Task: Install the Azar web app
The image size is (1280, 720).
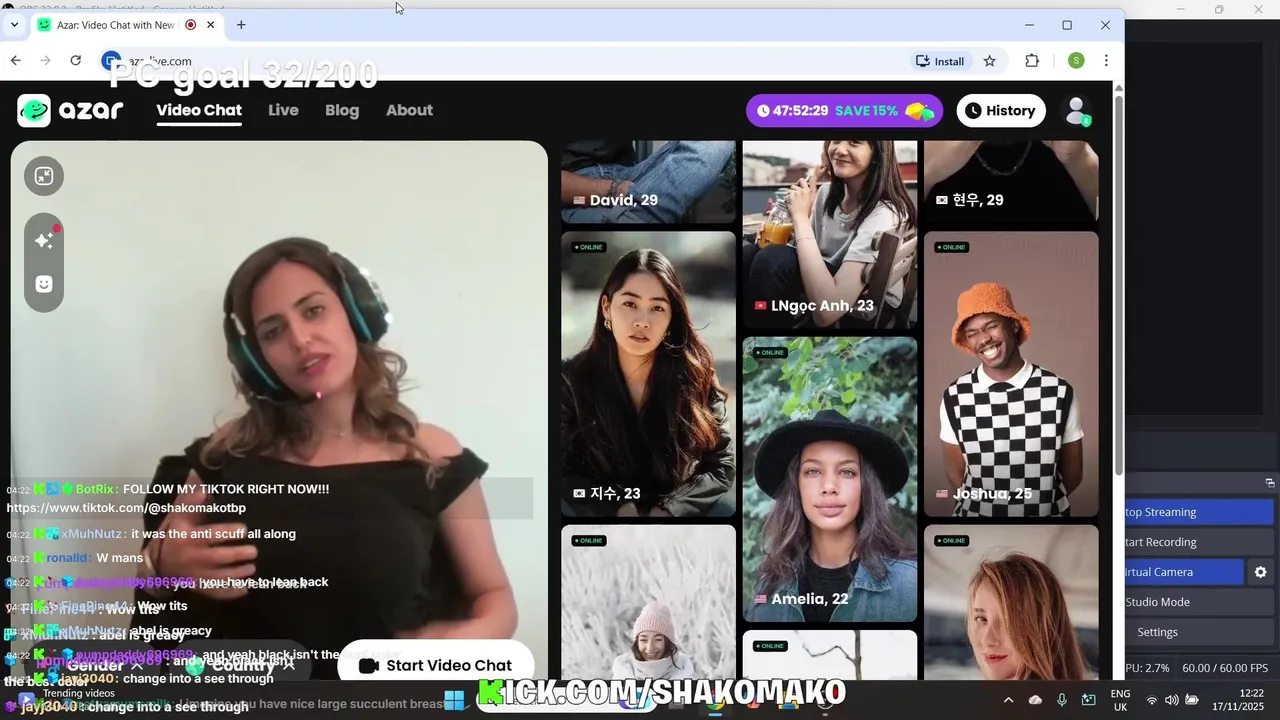Action: click(x=940, y=61)
